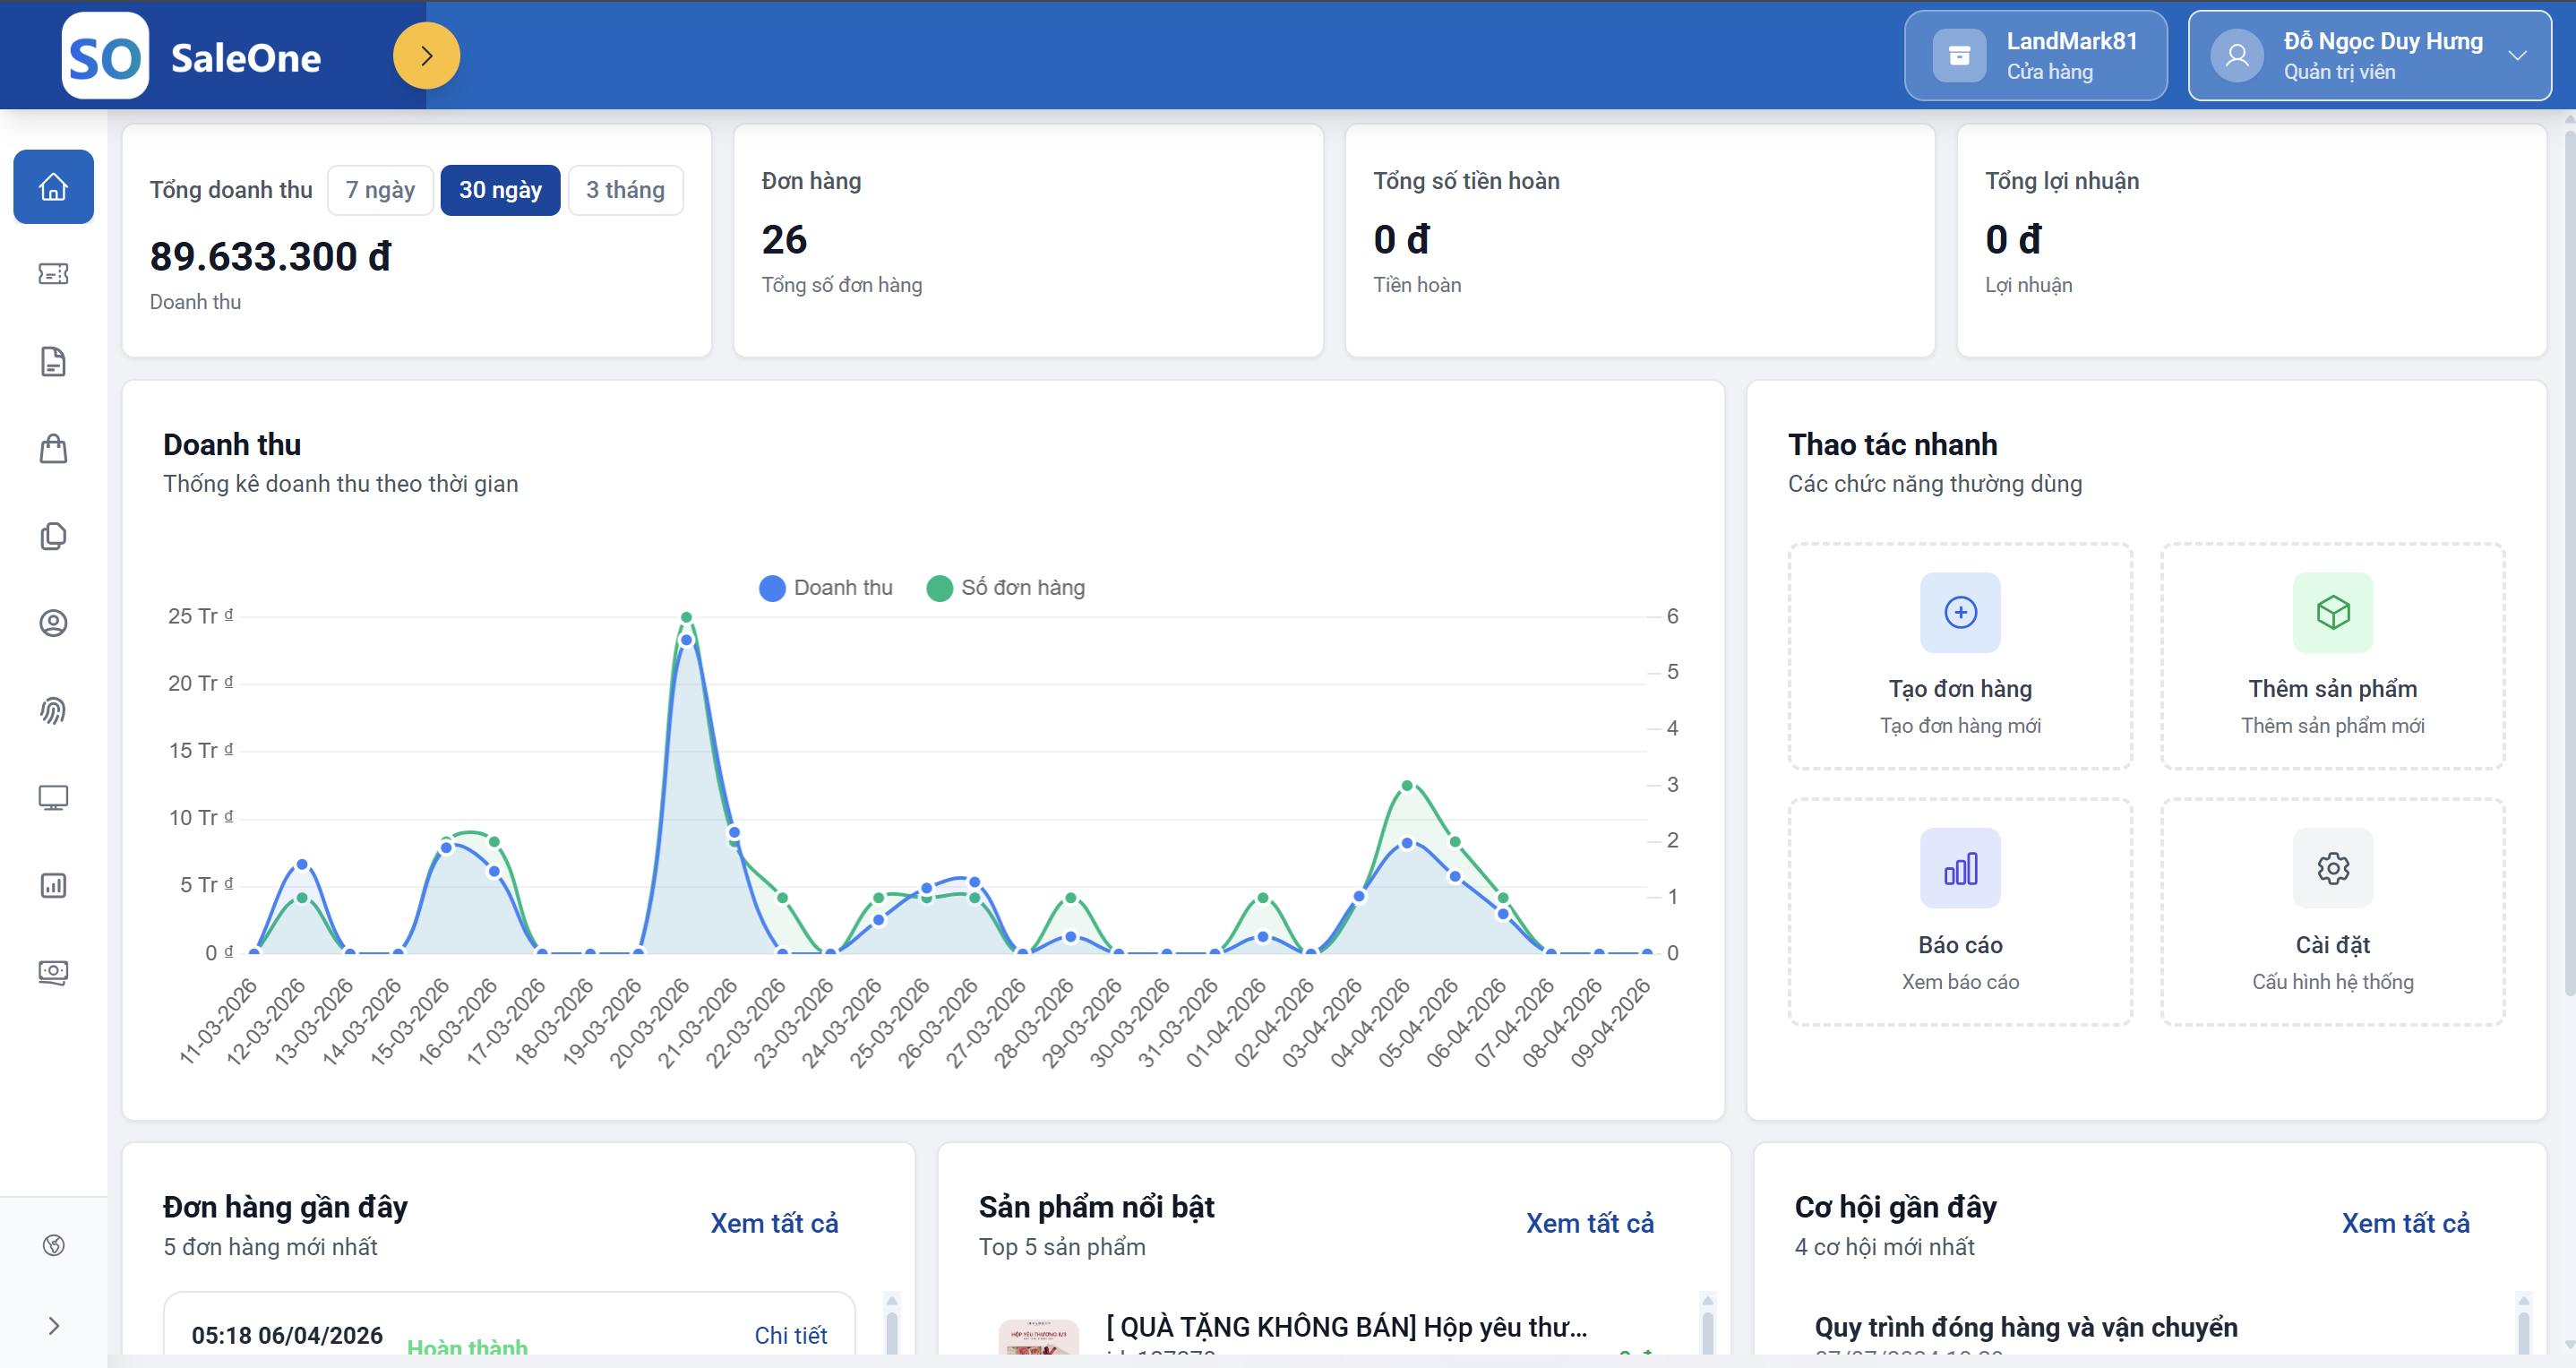Click the Cấu hình hệ thống subtitle
Viewport: 2576px width, 1368px height.
pos(2332,982)
